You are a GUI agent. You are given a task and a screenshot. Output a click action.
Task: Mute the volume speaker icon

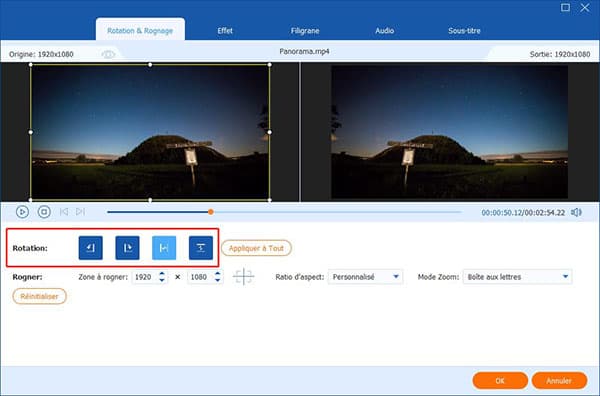point(576,212)
